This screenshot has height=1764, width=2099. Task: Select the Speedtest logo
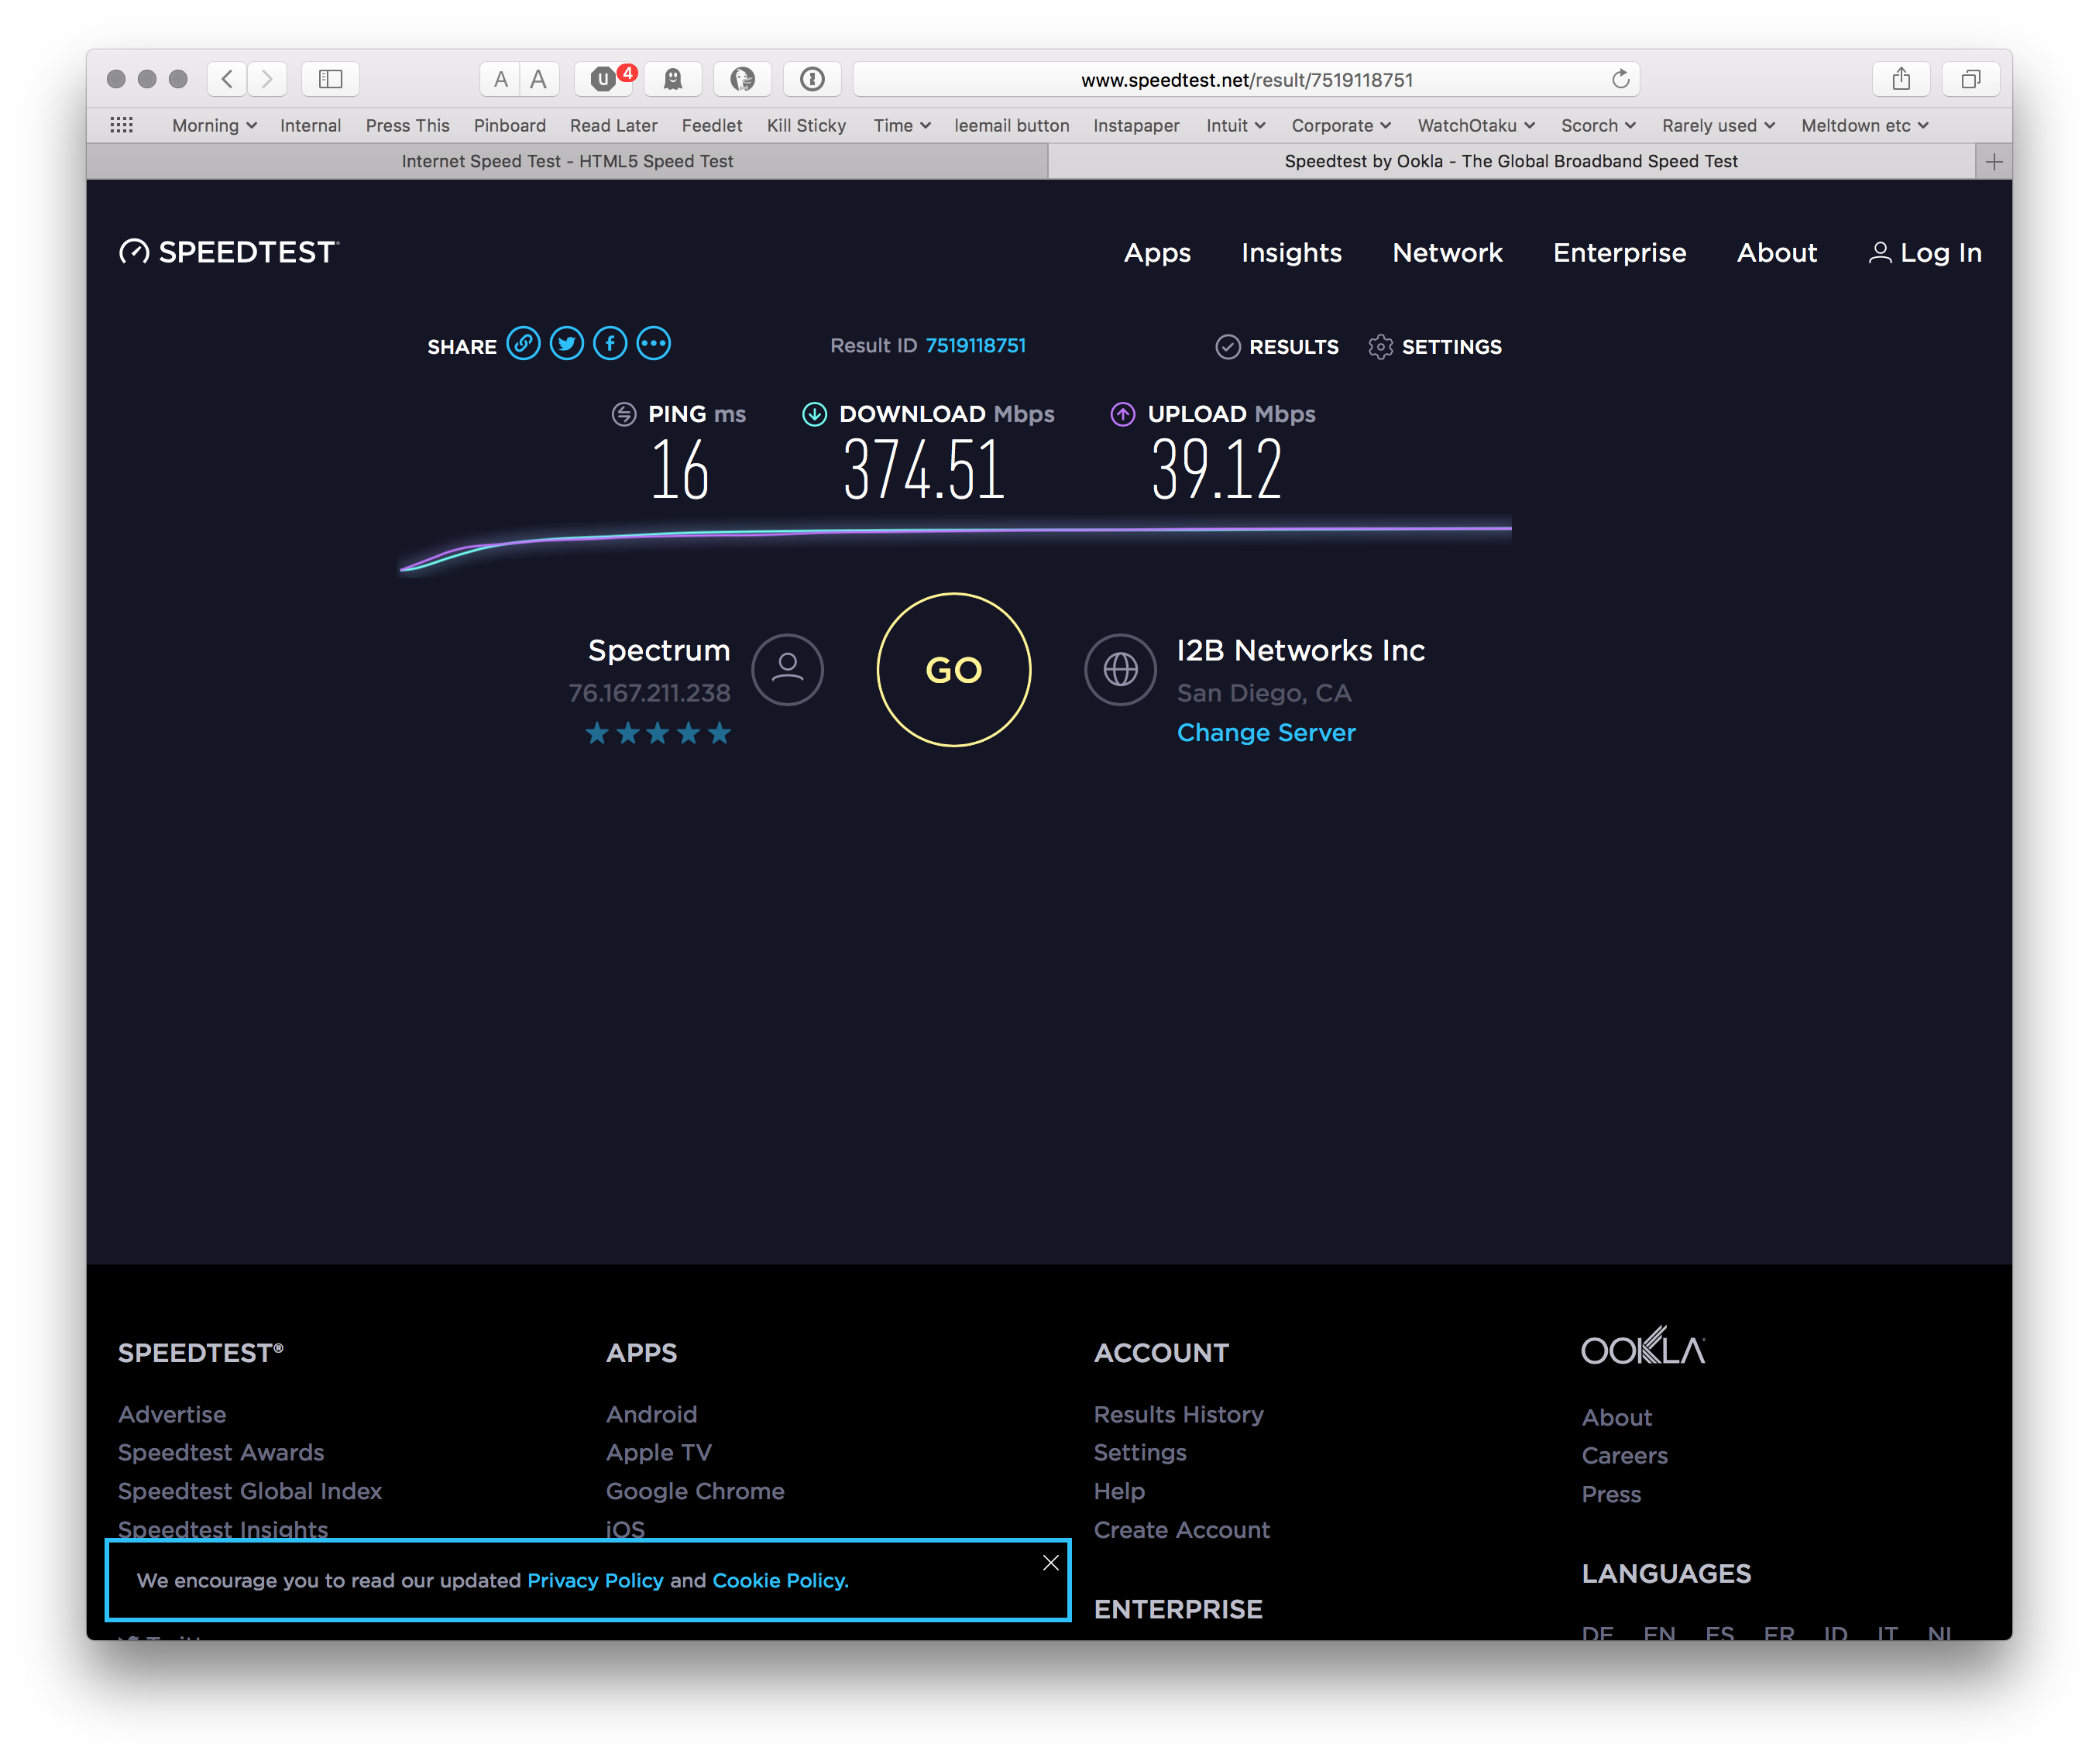pos(228,252)
